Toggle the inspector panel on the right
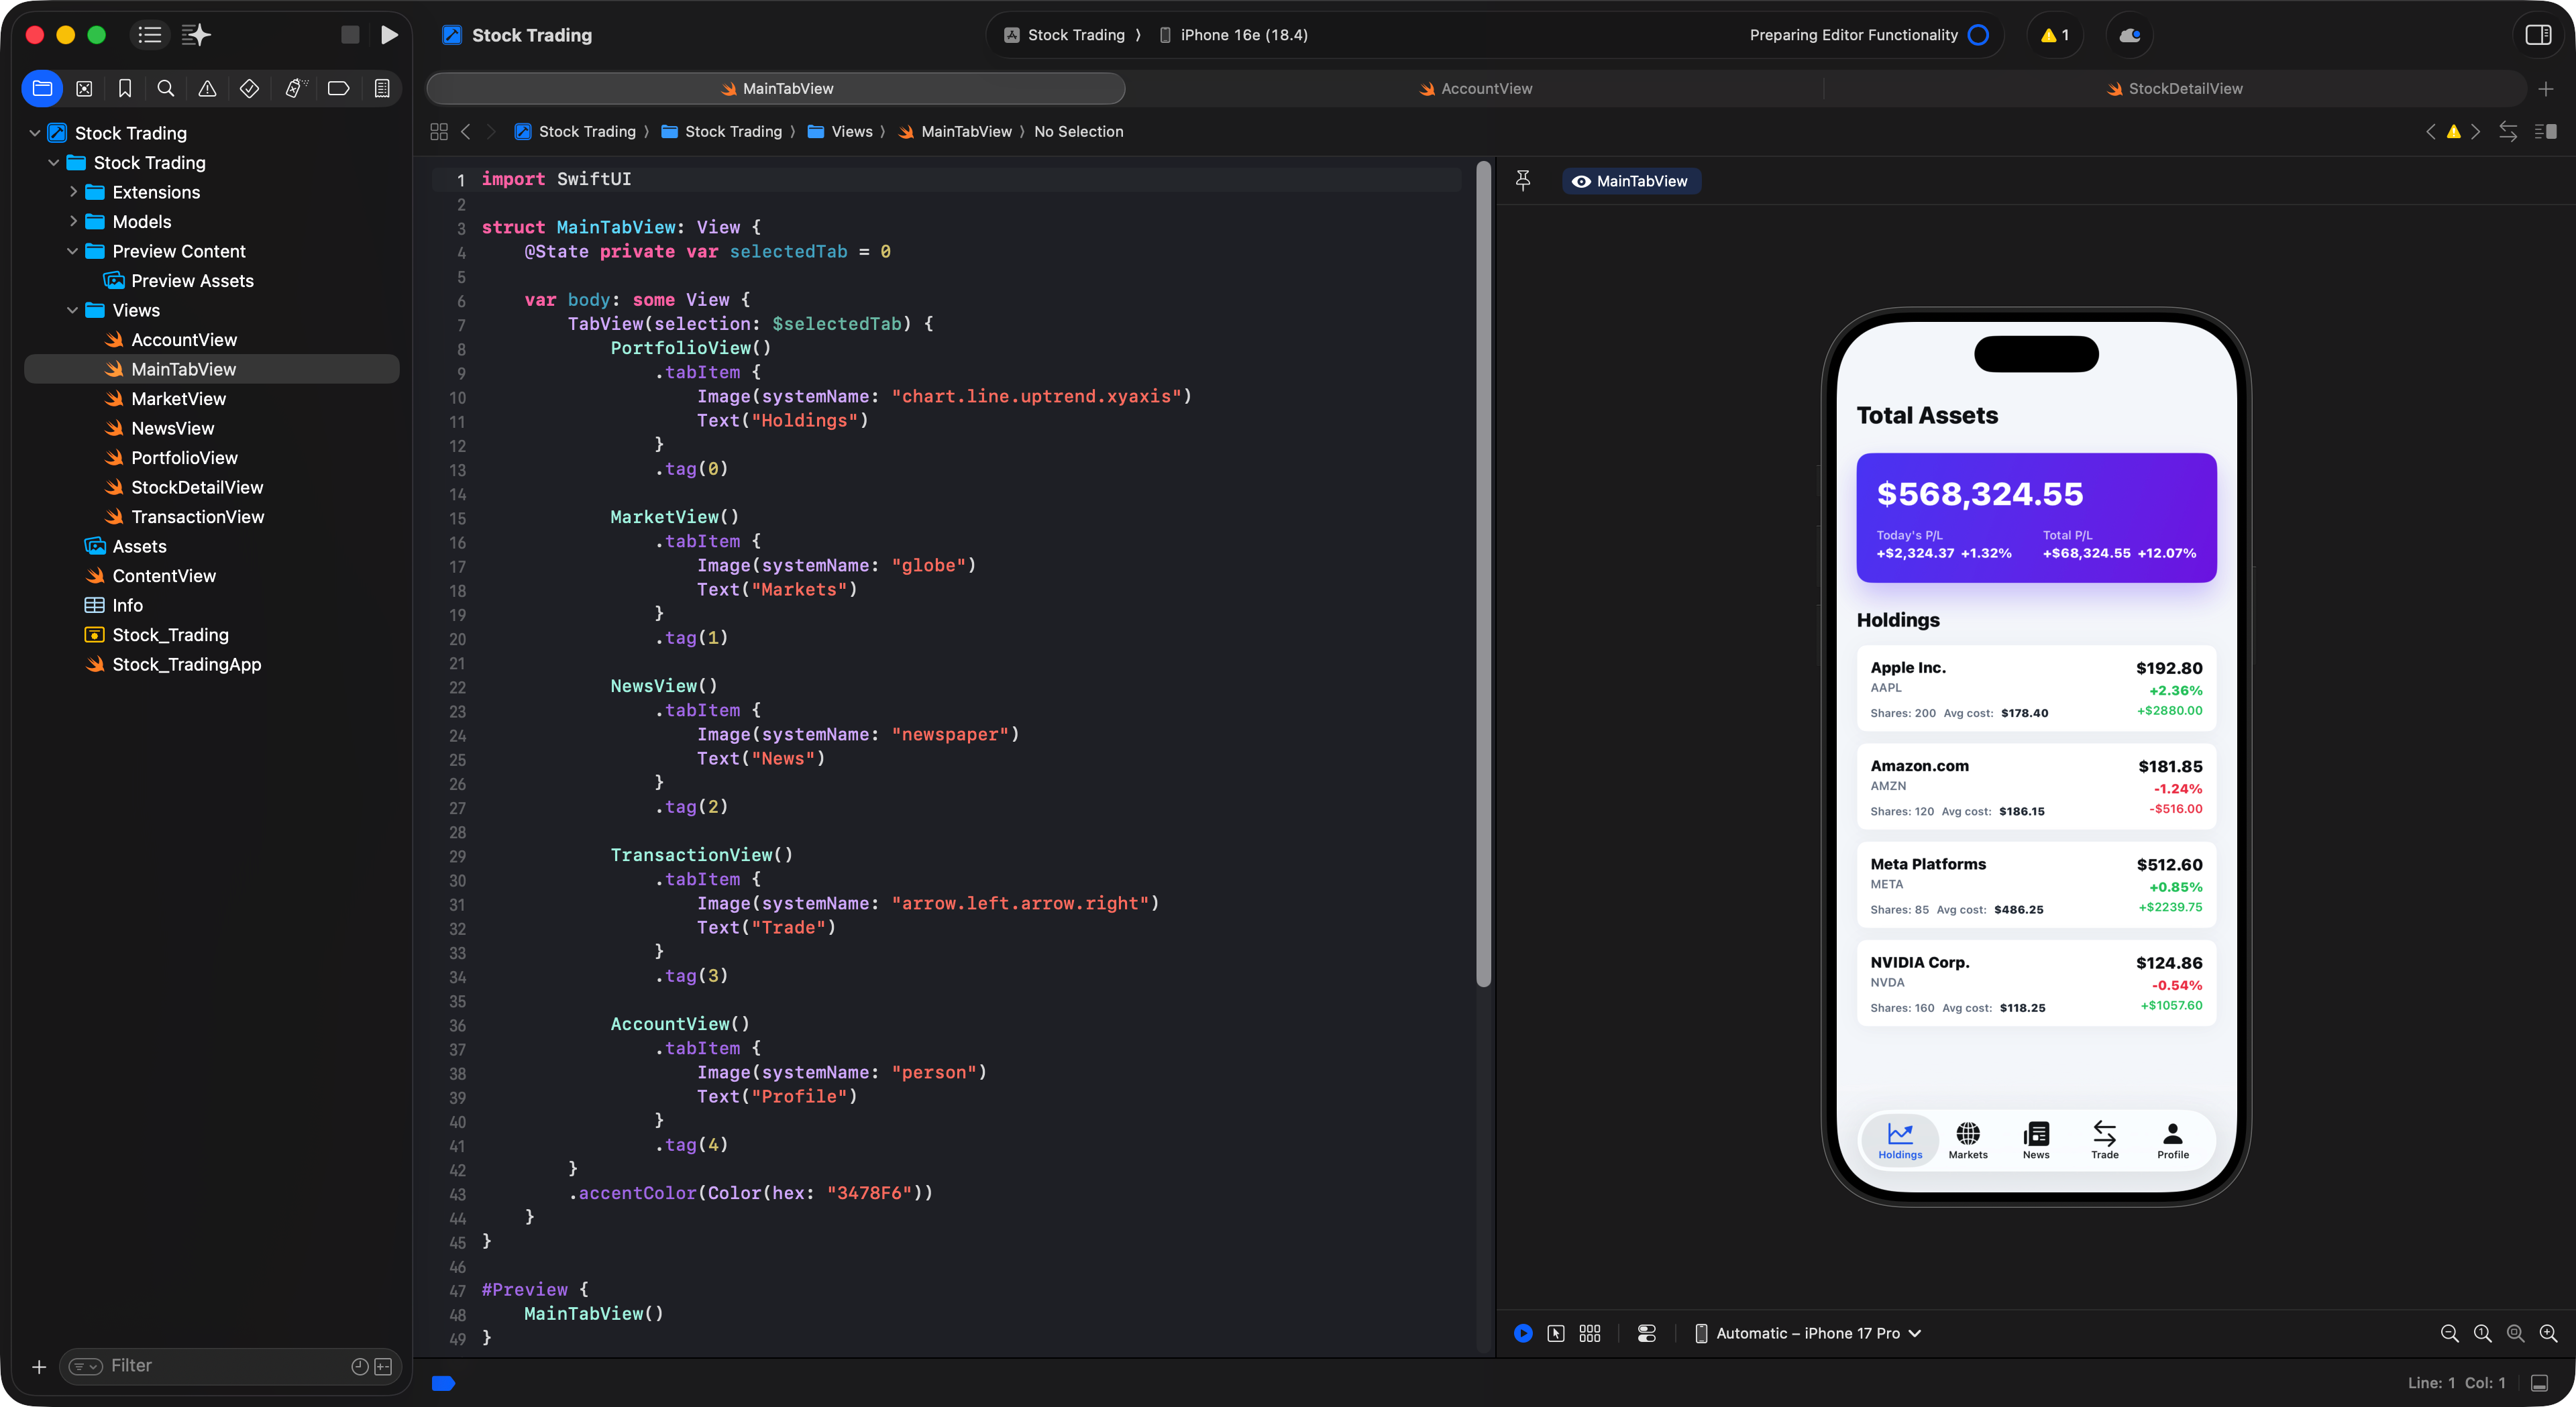 2538,35
